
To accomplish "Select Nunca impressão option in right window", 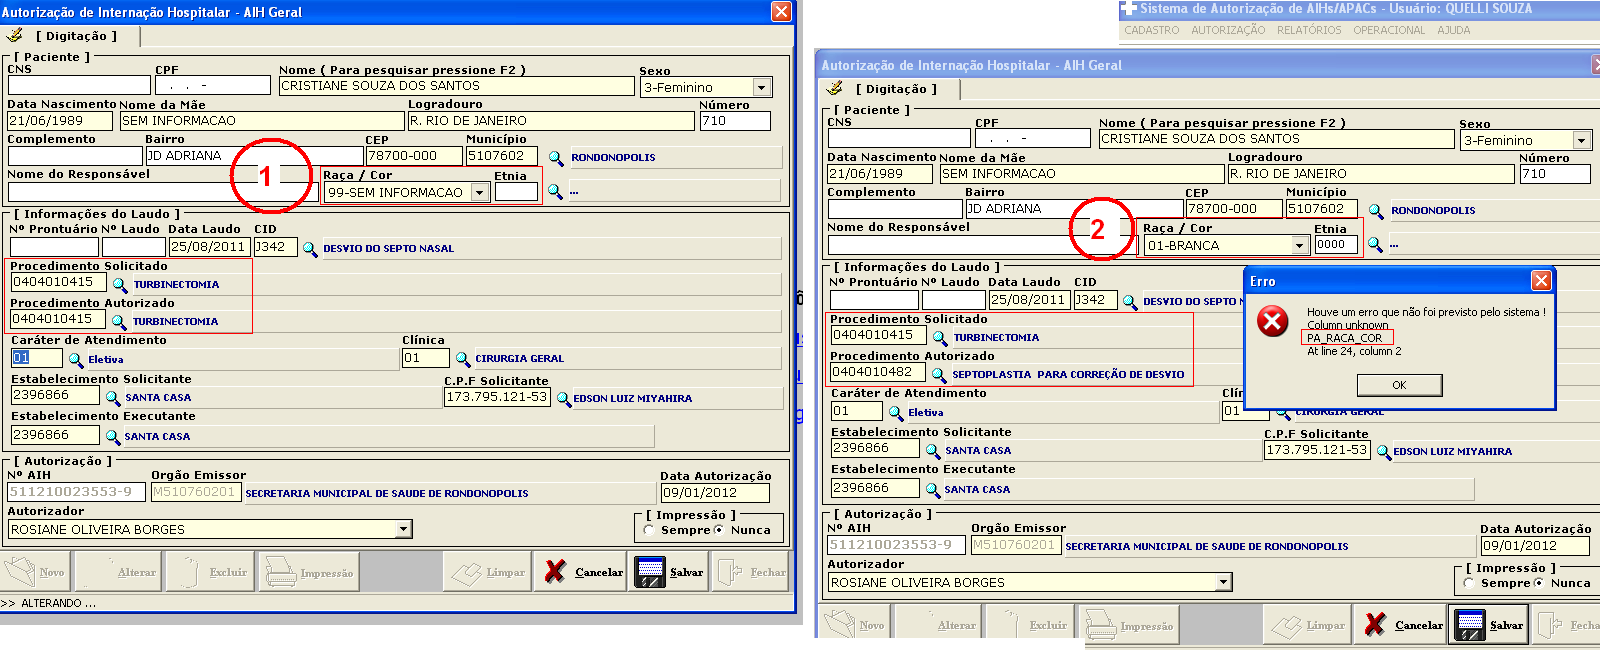I will coord(1539,583).
